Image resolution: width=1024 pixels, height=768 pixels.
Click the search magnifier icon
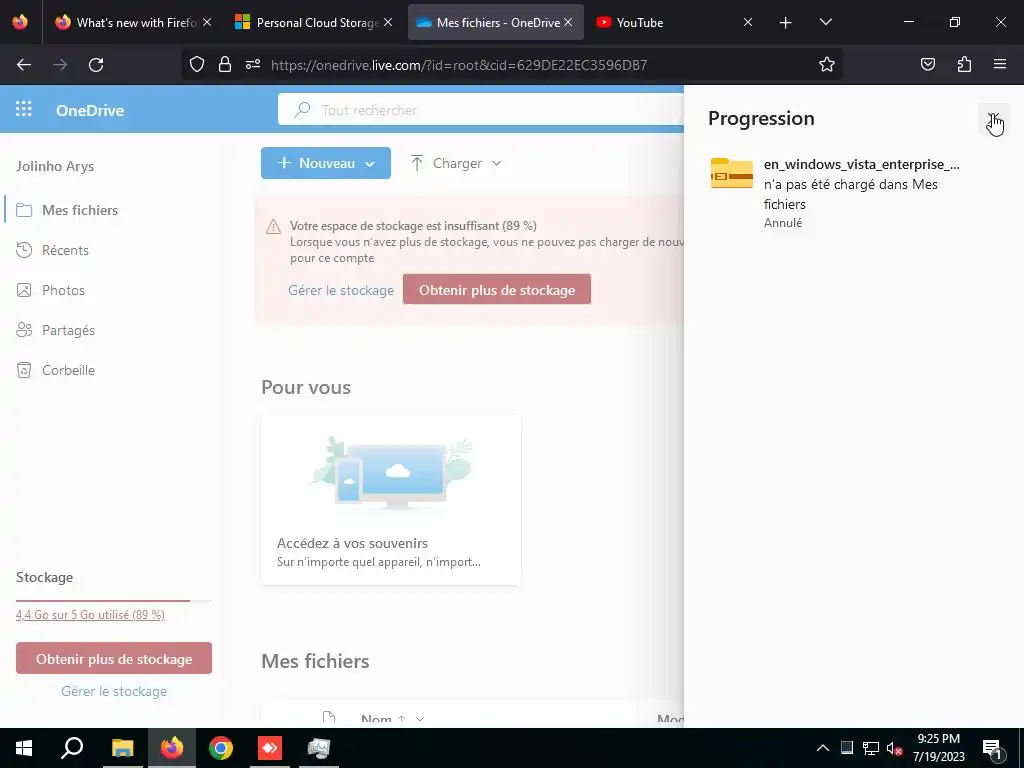tap(302, 110)
